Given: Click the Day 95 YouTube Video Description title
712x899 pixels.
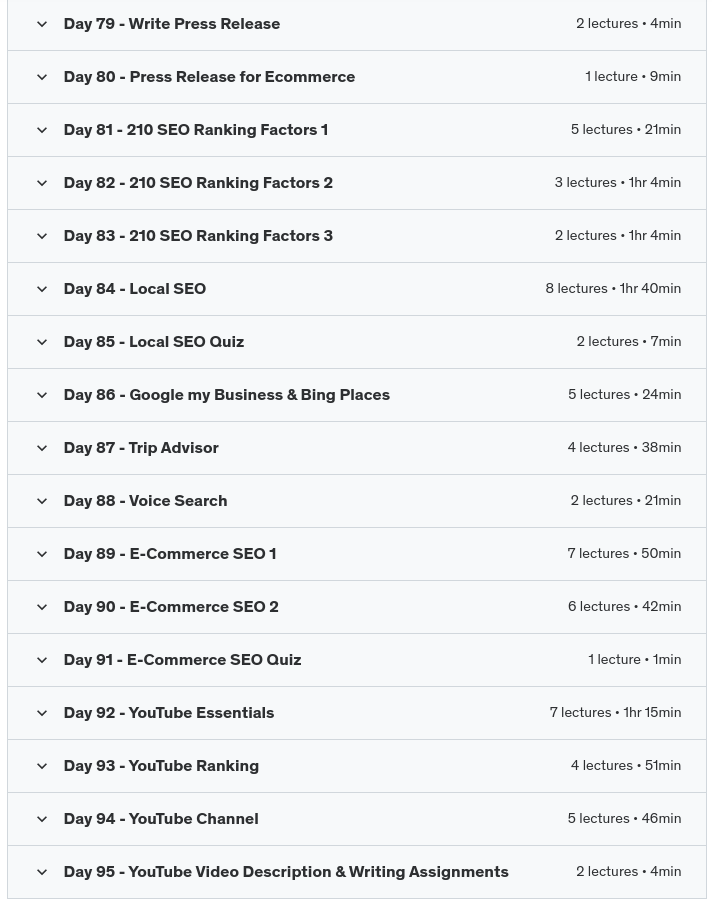Looking at the screenshot, I should (x=286, y=872).
